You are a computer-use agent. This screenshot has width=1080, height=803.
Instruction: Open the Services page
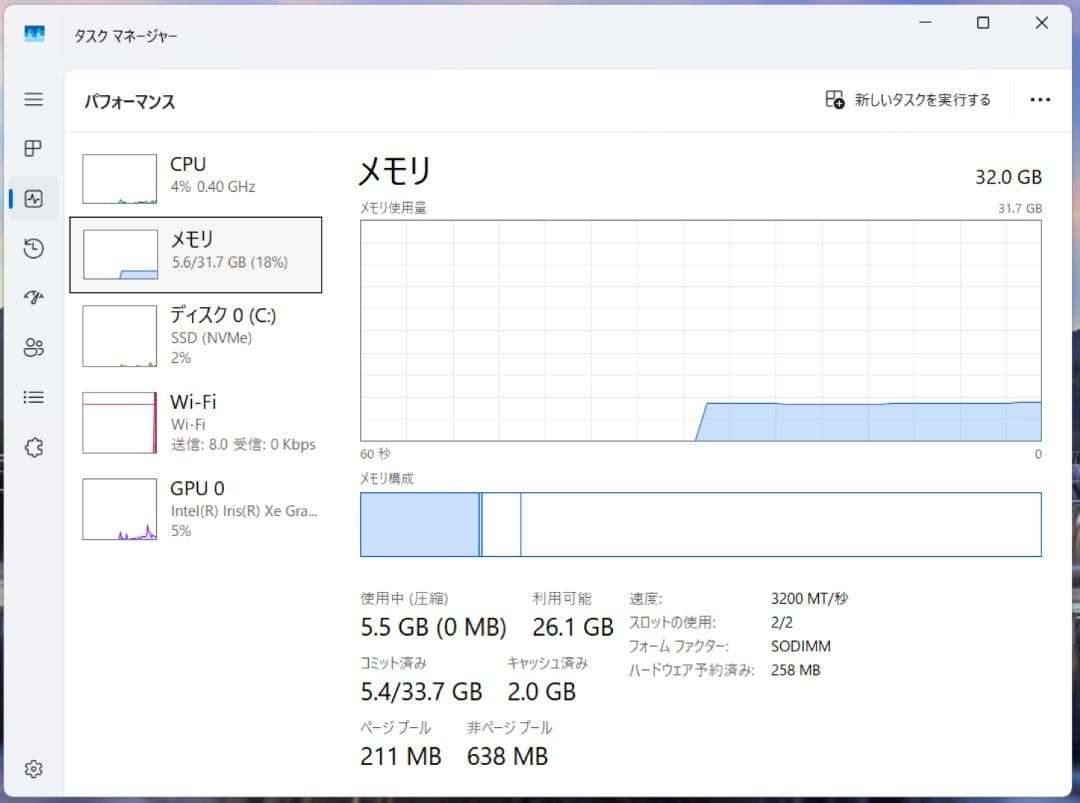coord(33,447)
